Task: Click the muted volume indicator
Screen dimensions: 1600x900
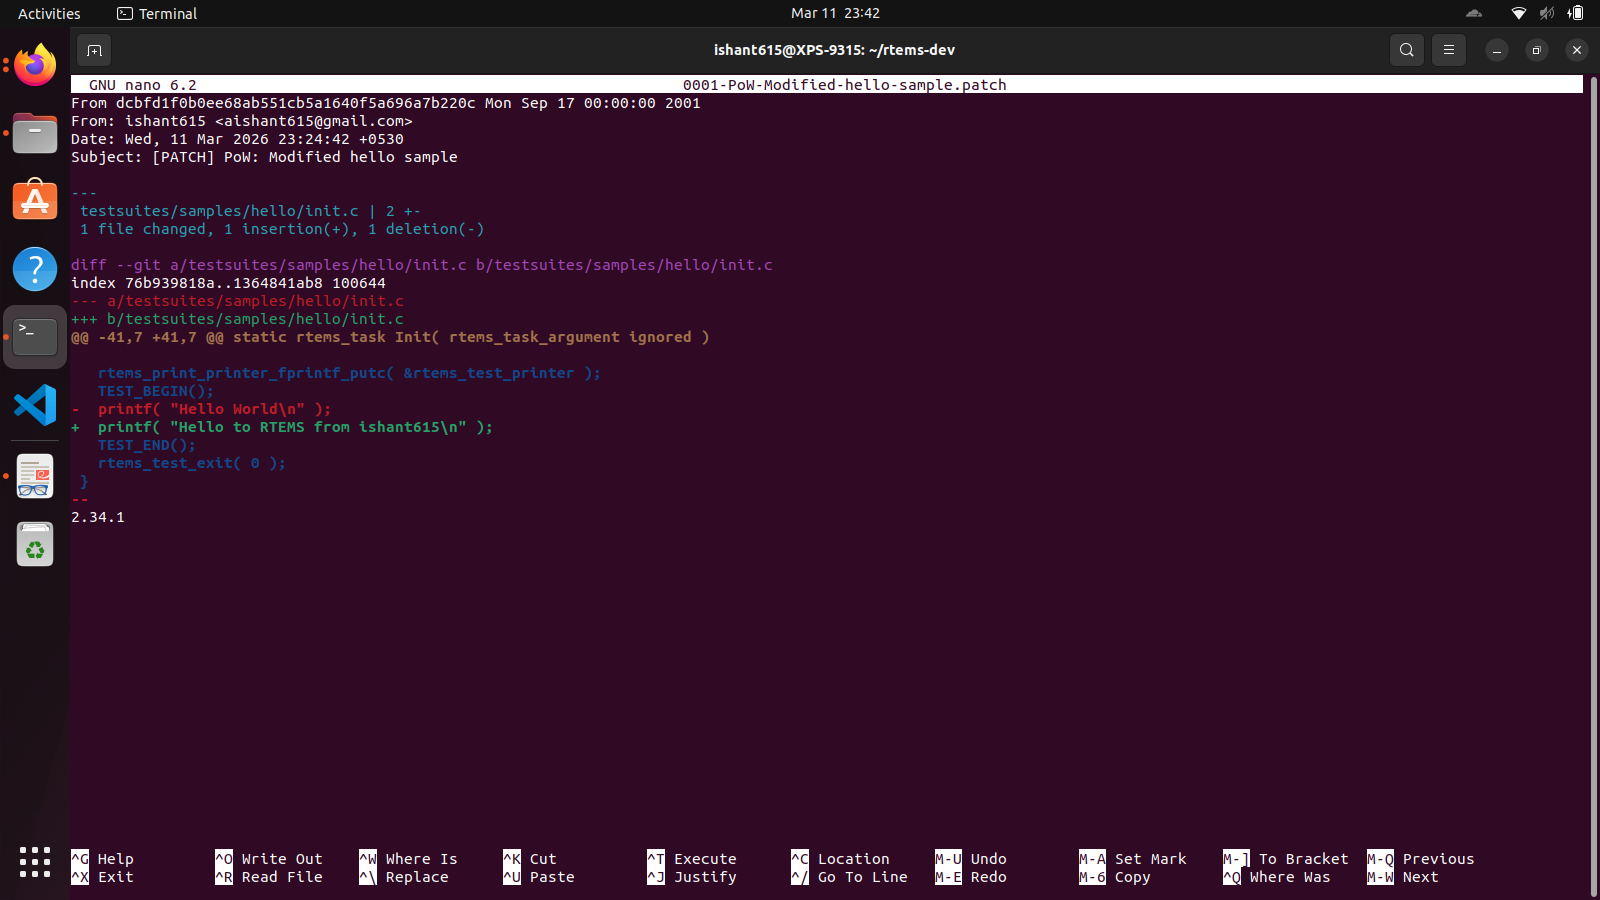Action: 1547,13
